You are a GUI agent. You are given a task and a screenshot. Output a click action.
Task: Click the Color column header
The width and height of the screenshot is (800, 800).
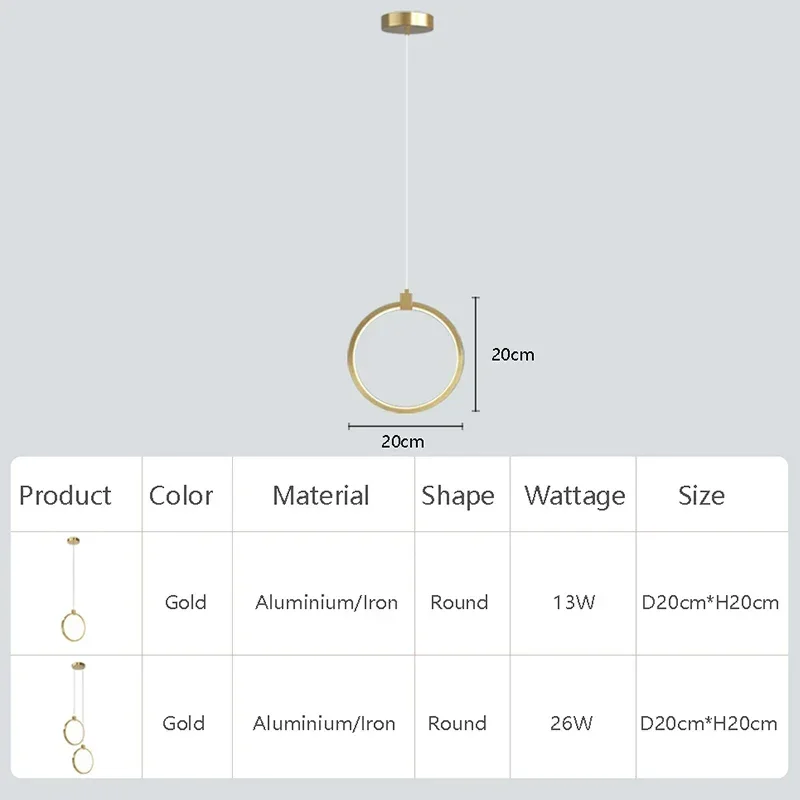tap(181, 495)
